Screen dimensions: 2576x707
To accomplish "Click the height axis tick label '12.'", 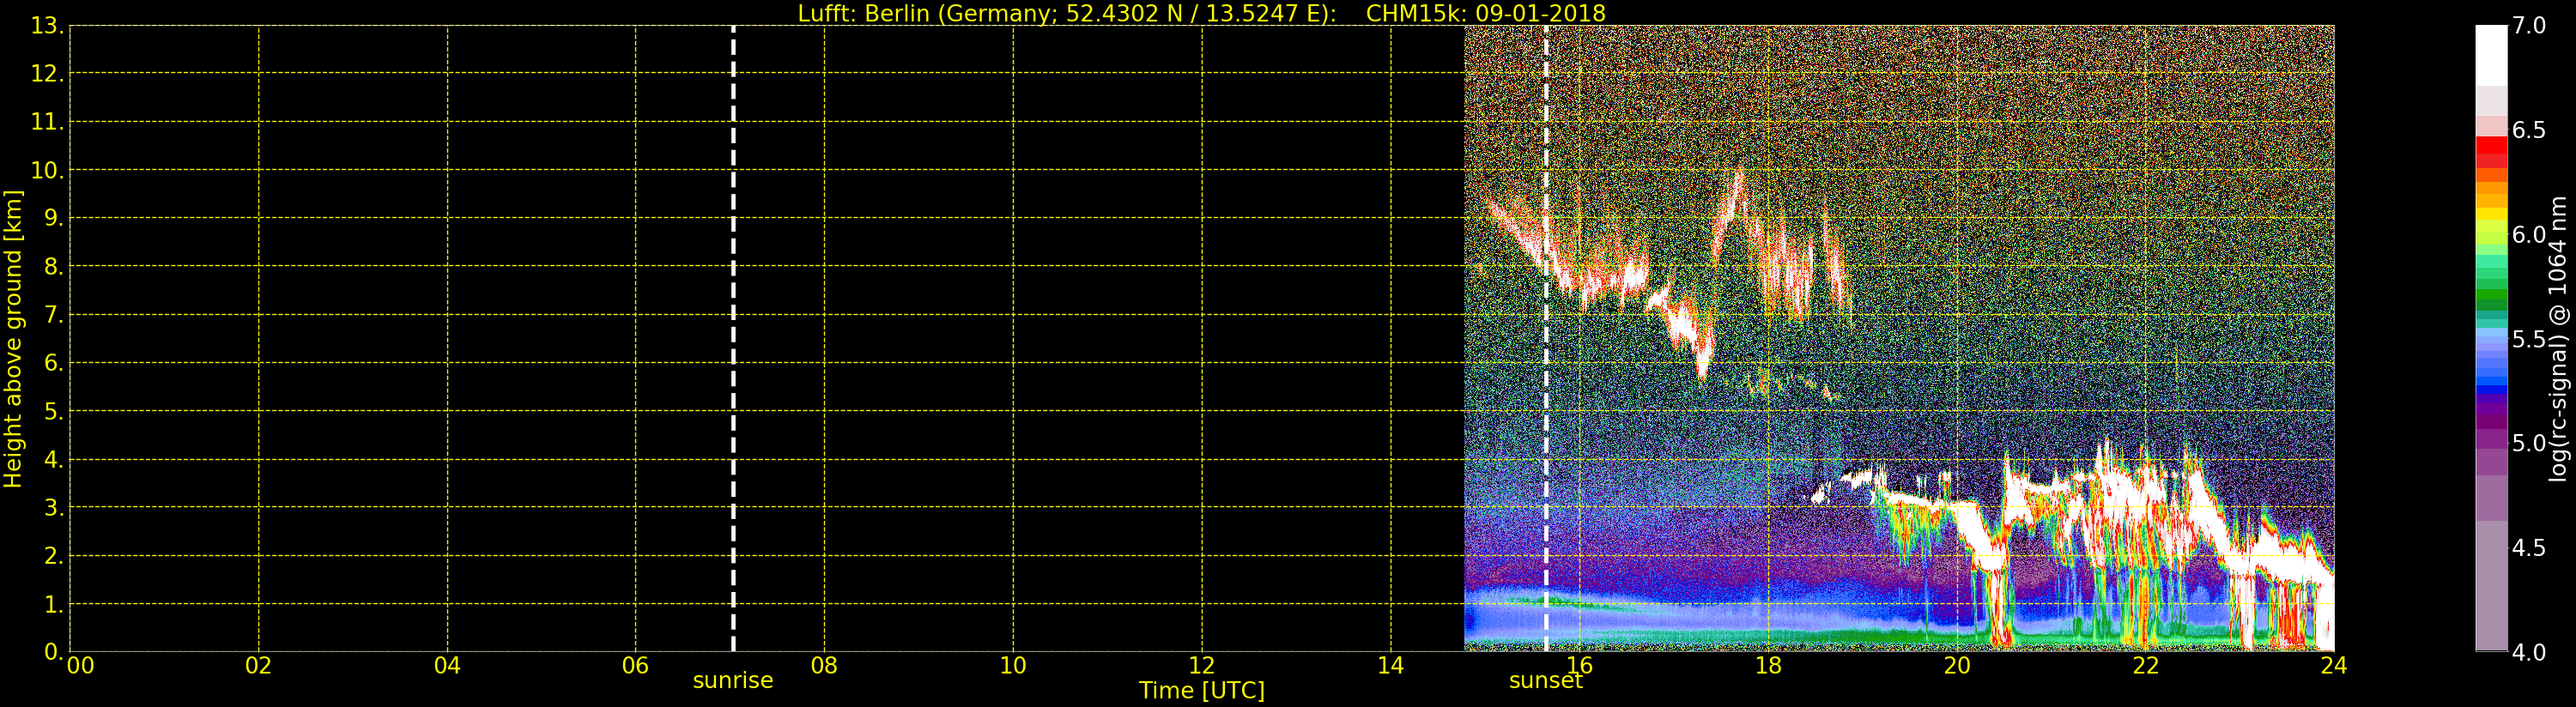I will [47, 74].
